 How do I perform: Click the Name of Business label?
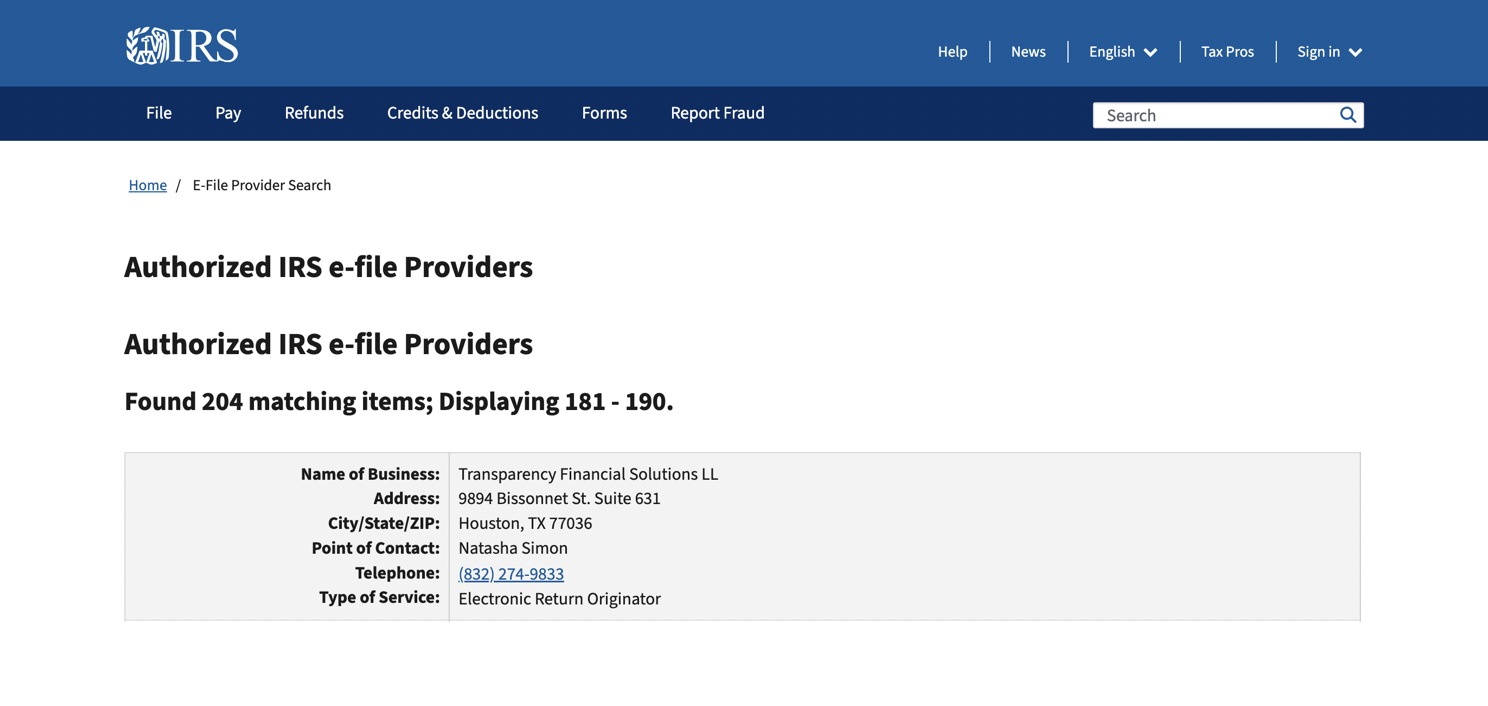coord(370,474)
